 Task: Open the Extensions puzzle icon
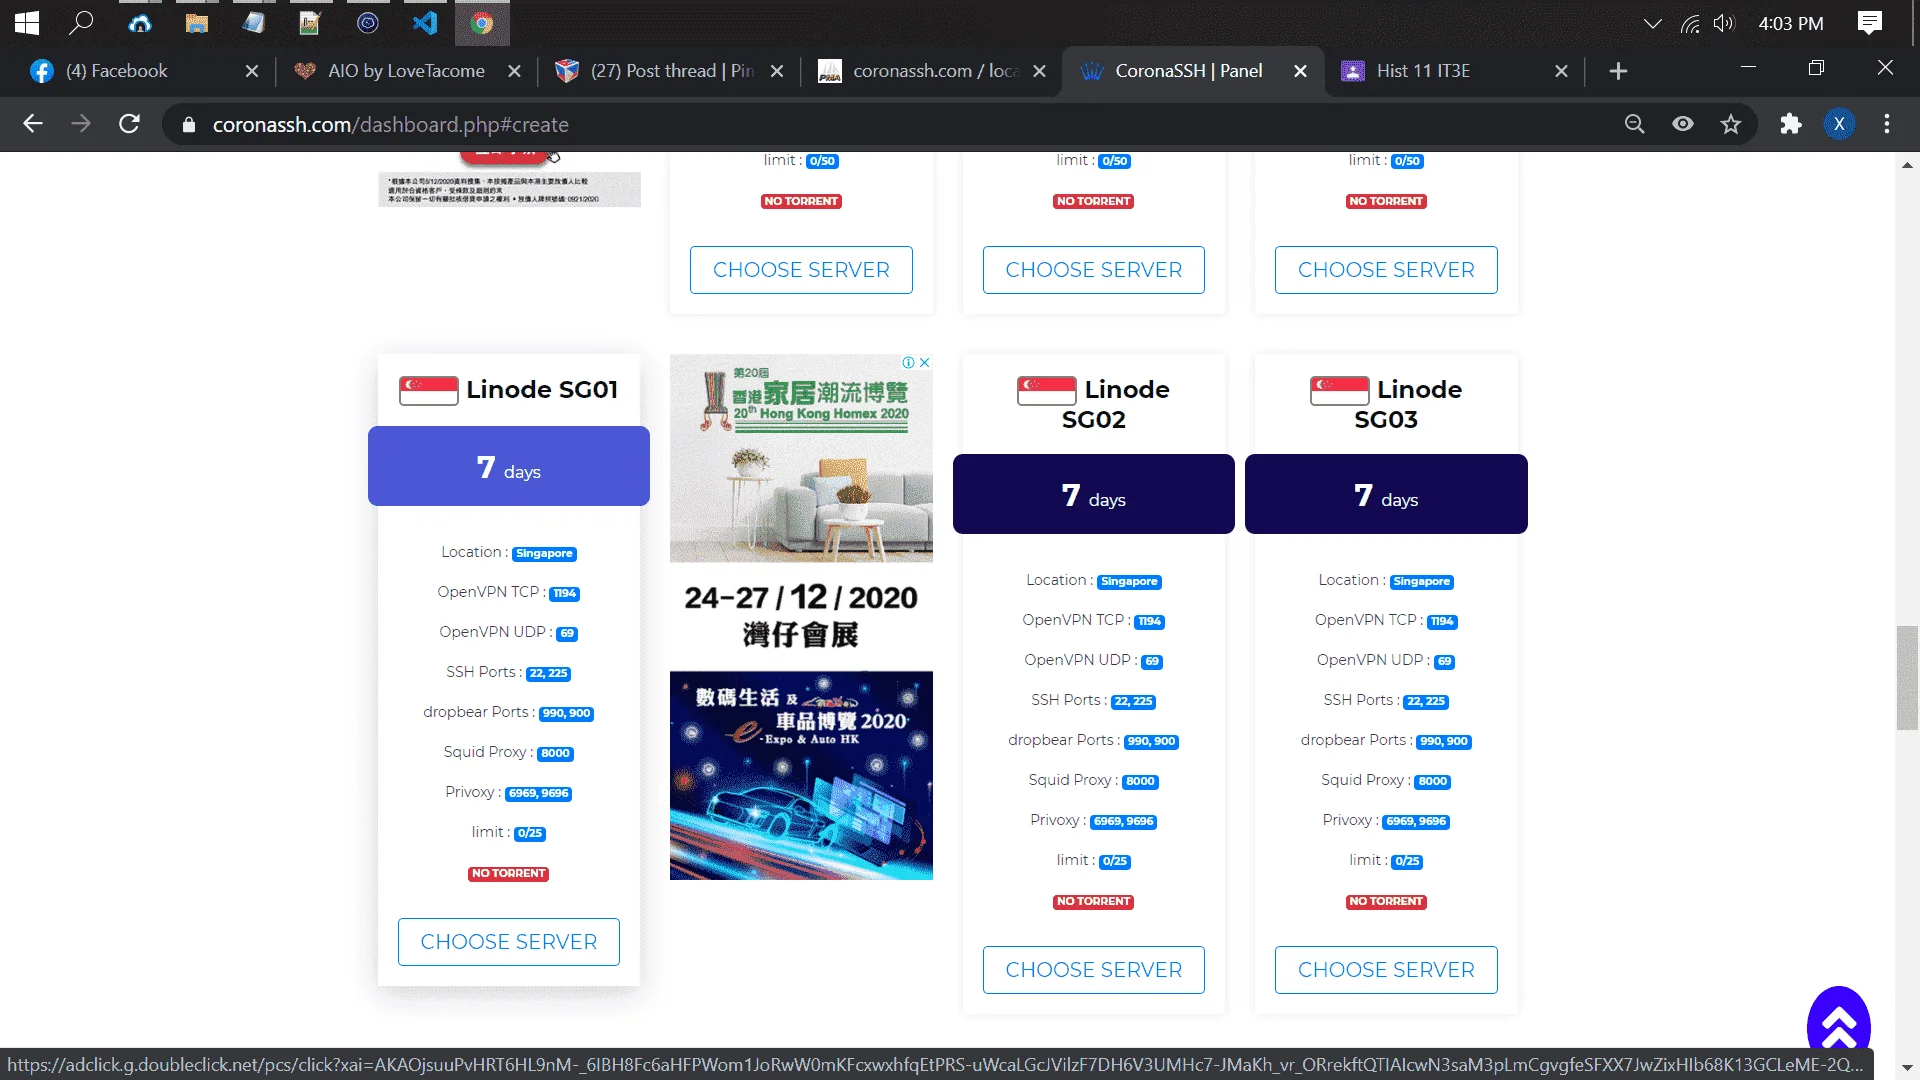point(1790,124)
